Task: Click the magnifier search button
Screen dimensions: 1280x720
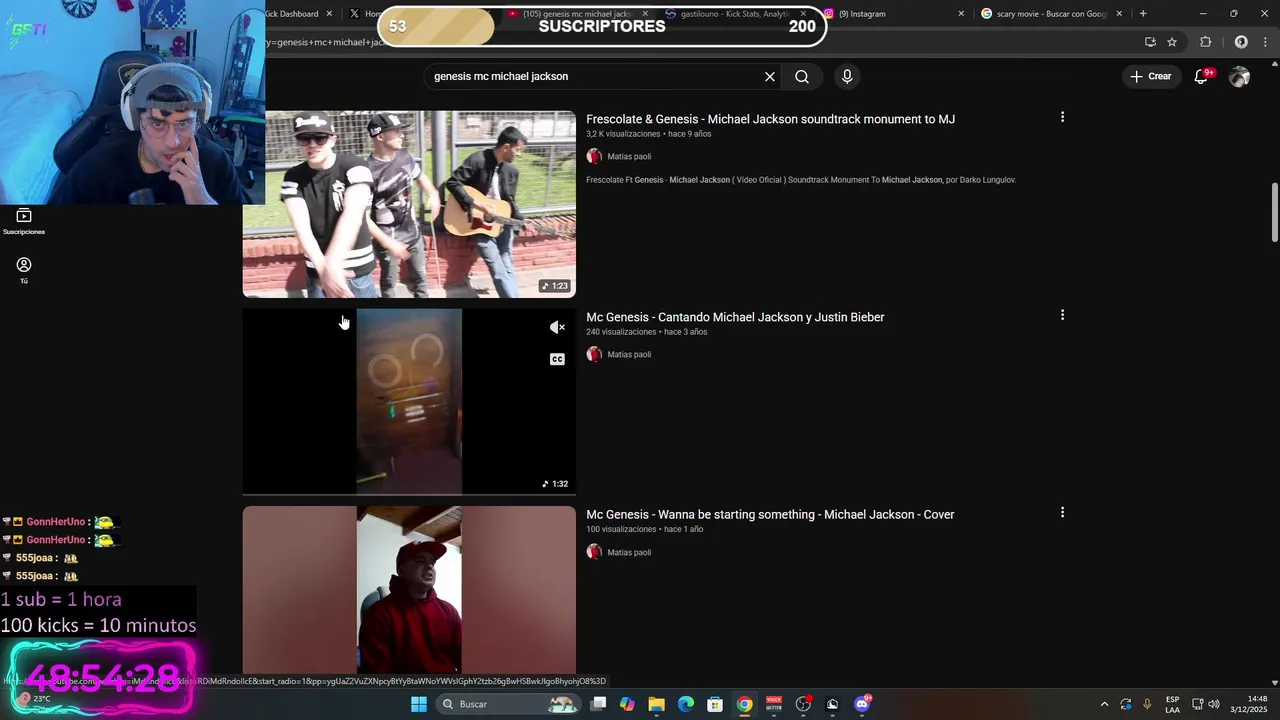Action: (802, 76)
